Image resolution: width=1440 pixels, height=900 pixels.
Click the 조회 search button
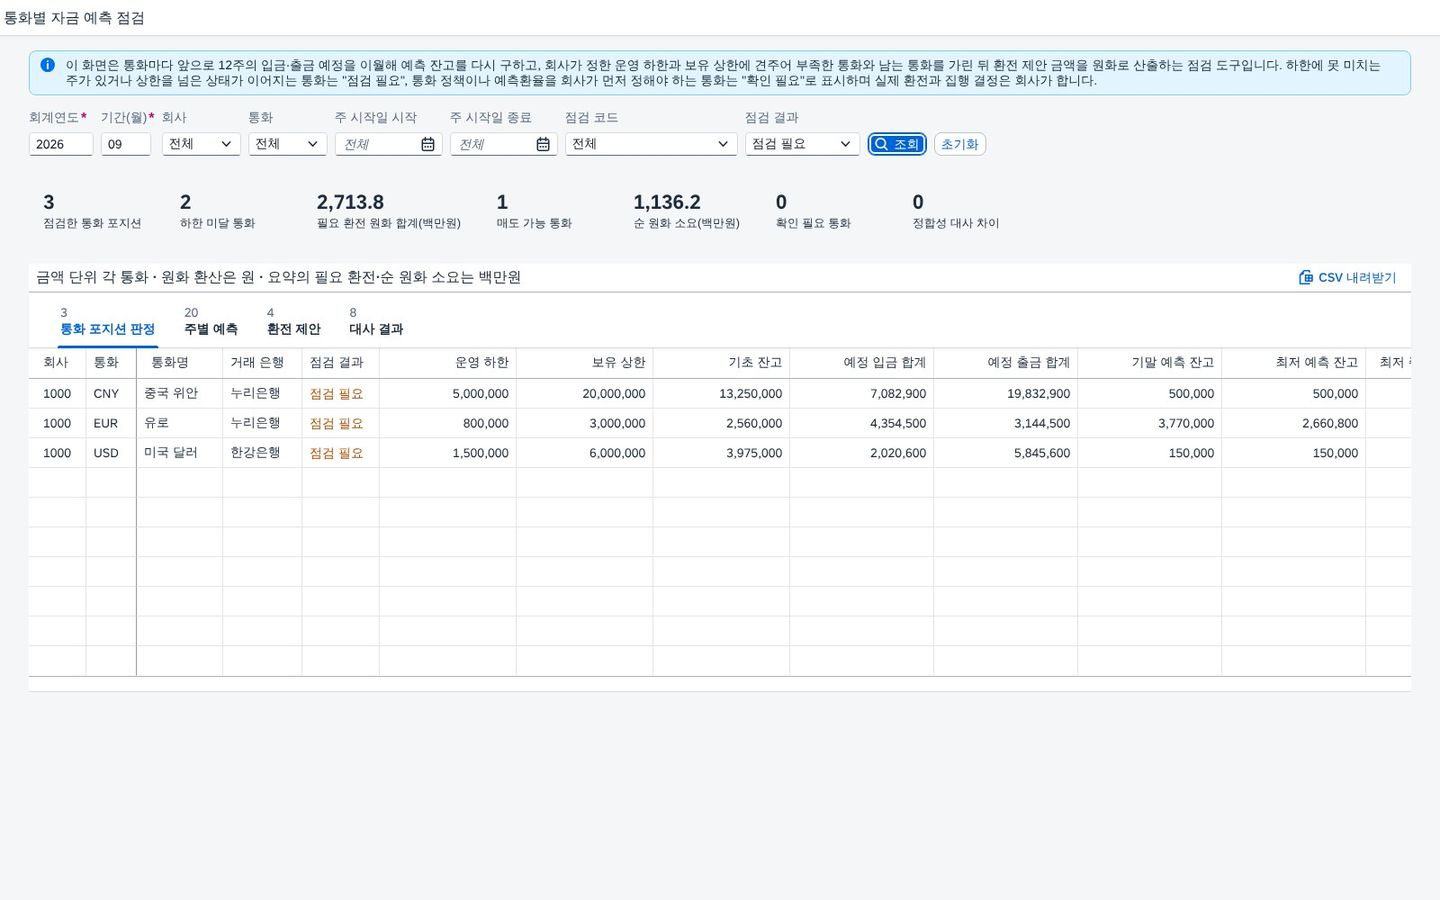pos(897,144)
